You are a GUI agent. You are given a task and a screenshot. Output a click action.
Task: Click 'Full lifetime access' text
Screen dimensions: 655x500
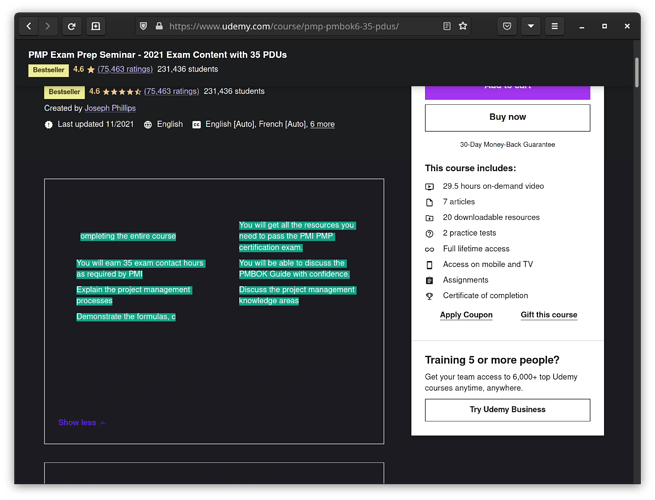[x=476, y=249]
